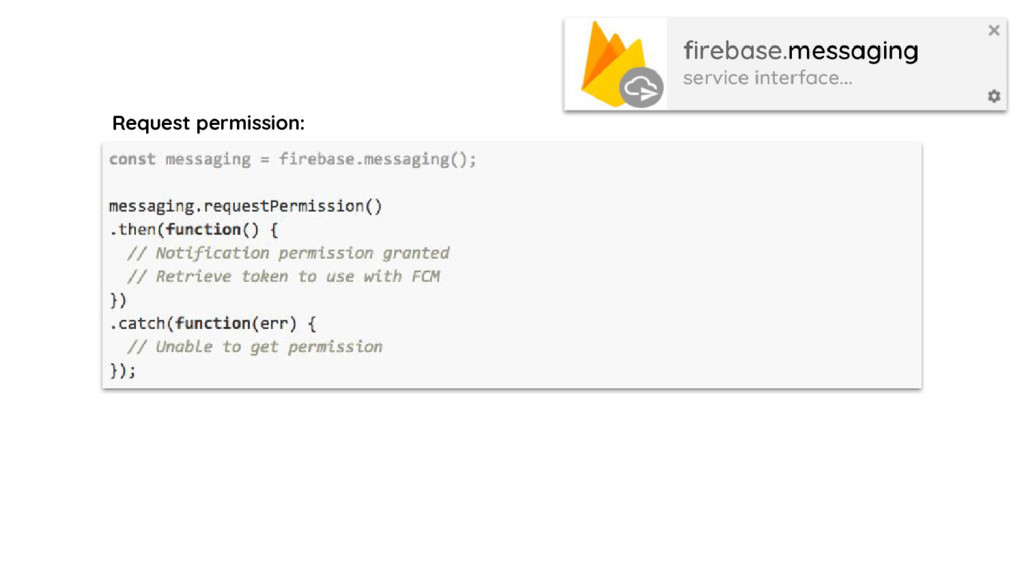Click the "Retrieve token to use with FCM" comment
This screenshot has height=576, width=1024.
coord(283,276)
